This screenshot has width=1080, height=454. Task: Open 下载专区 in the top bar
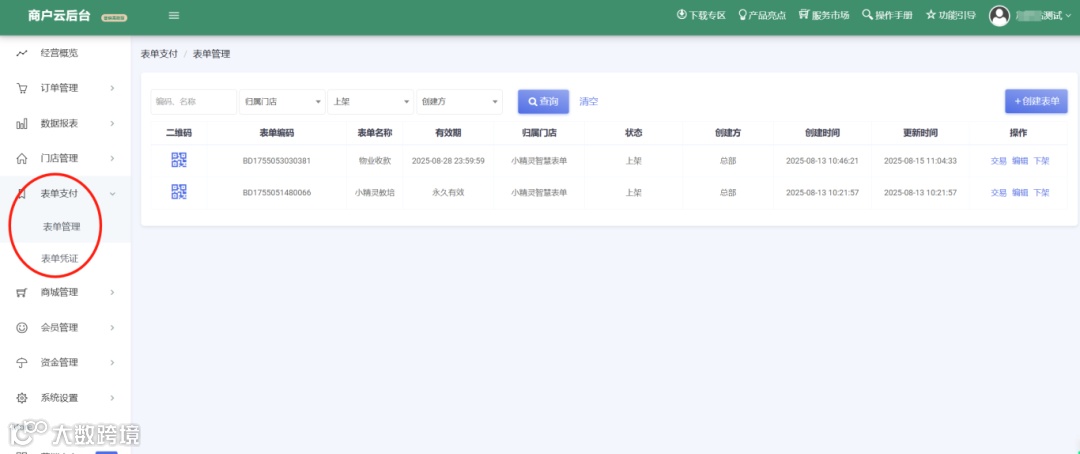click(707, 15)
